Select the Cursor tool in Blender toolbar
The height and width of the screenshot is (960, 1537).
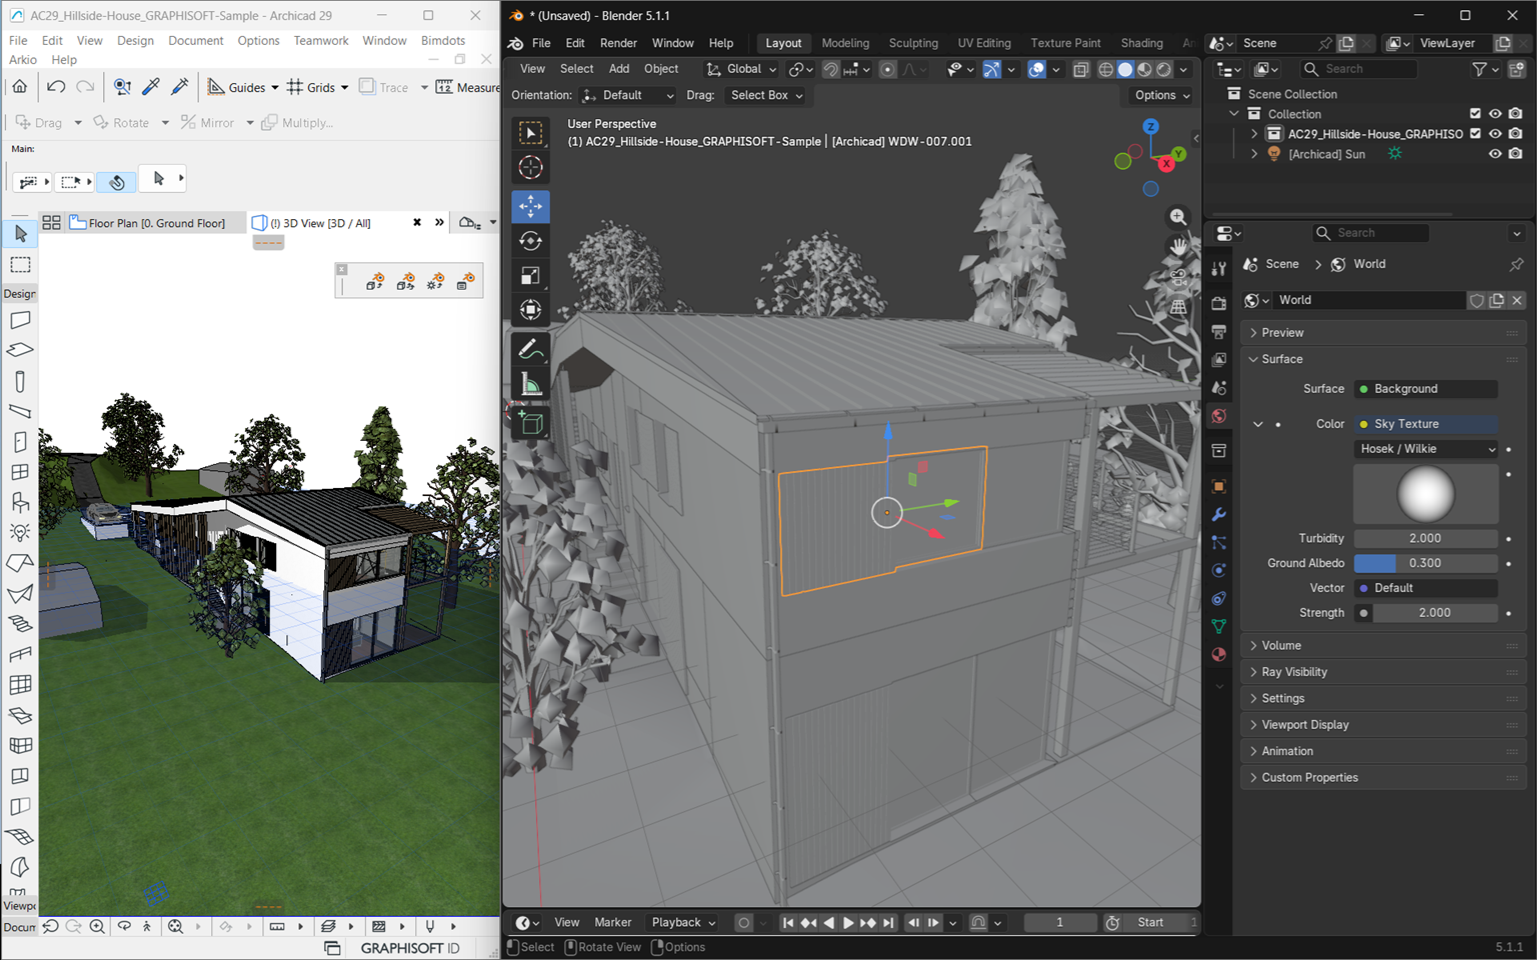pos(531,167)
